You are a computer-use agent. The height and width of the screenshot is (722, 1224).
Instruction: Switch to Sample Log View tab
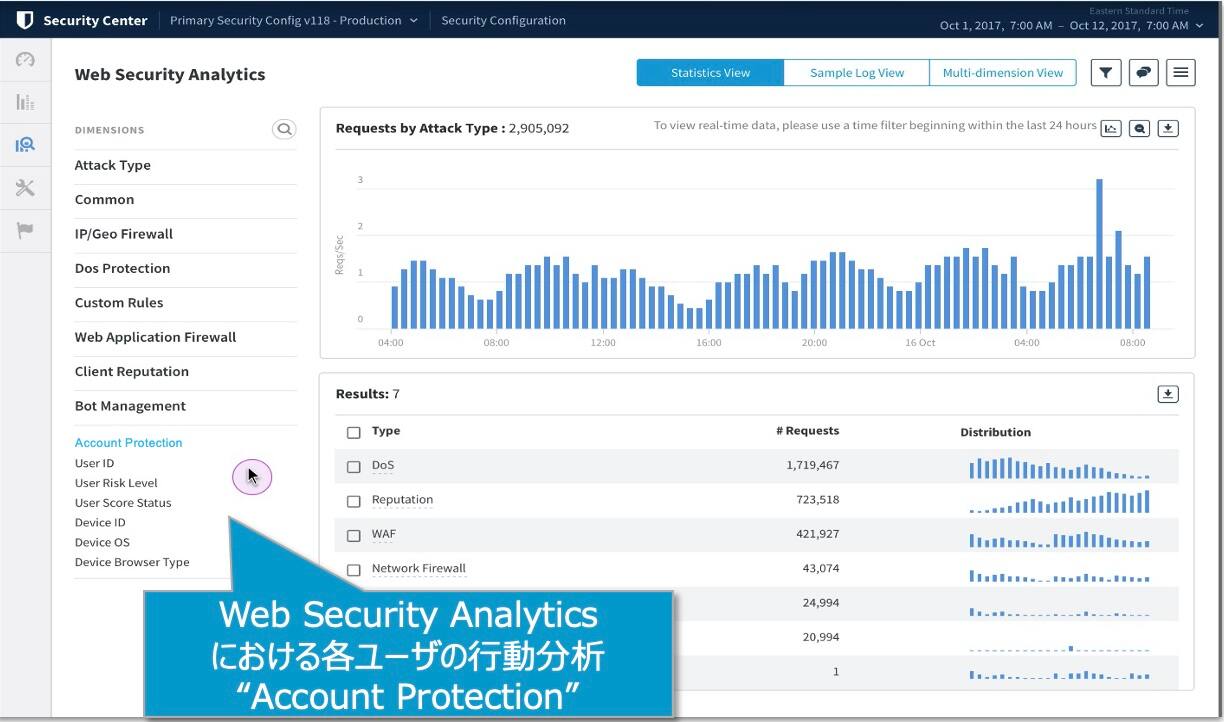point(856,73)
